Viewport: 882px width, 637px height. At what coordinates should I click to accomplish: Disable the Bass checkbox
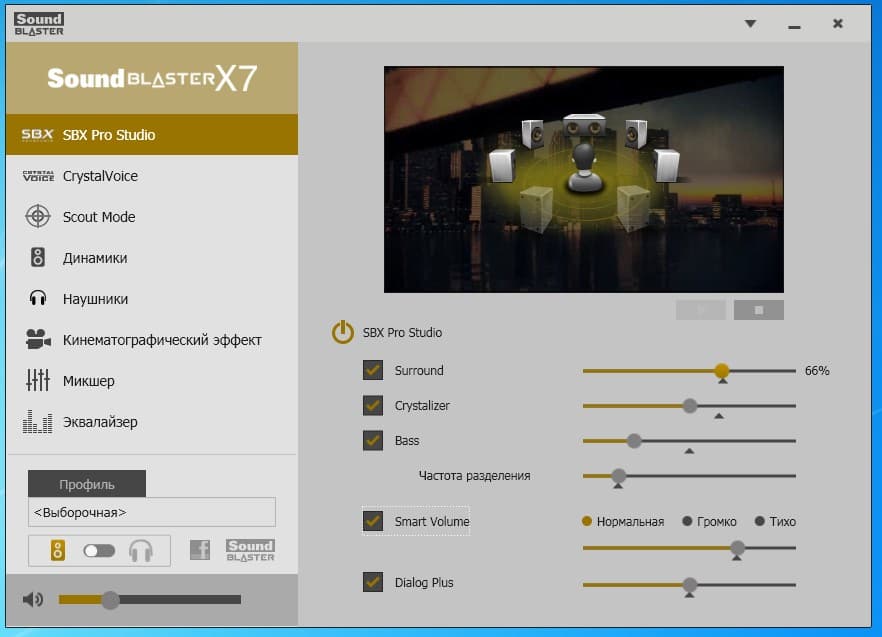373,441
